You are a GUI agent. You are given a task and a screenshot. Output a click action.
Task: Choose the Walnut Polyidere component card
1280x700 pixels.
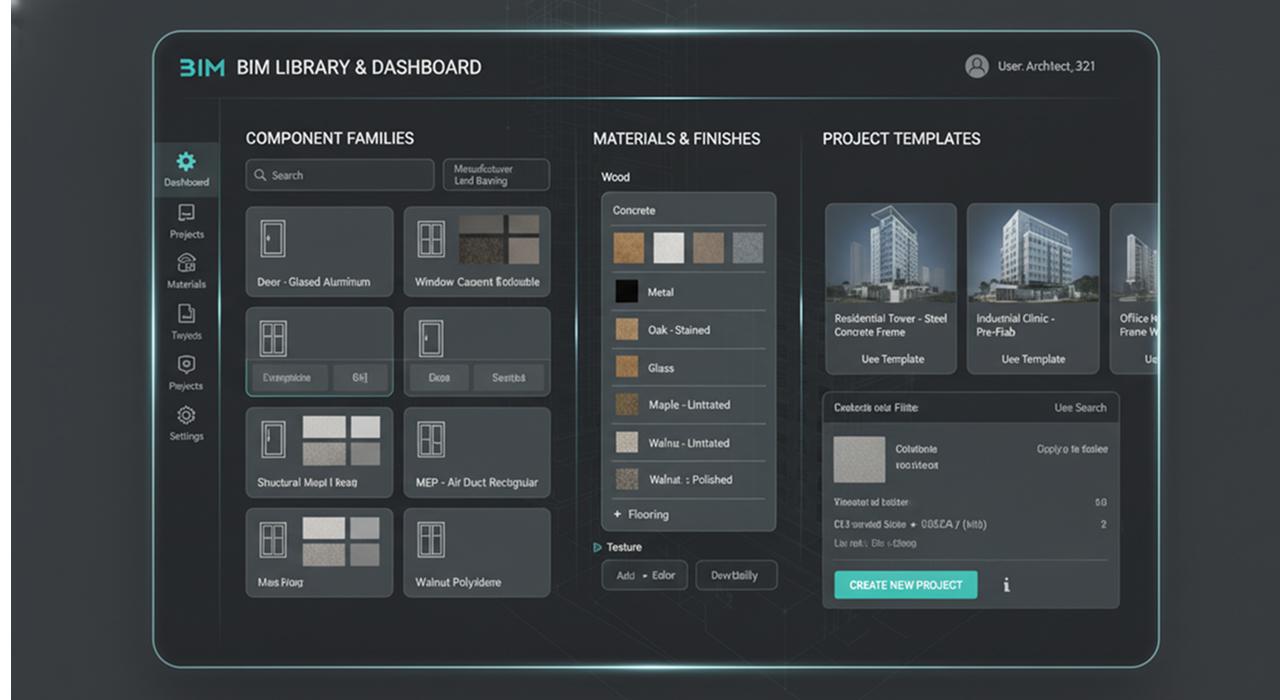(477, 552)
